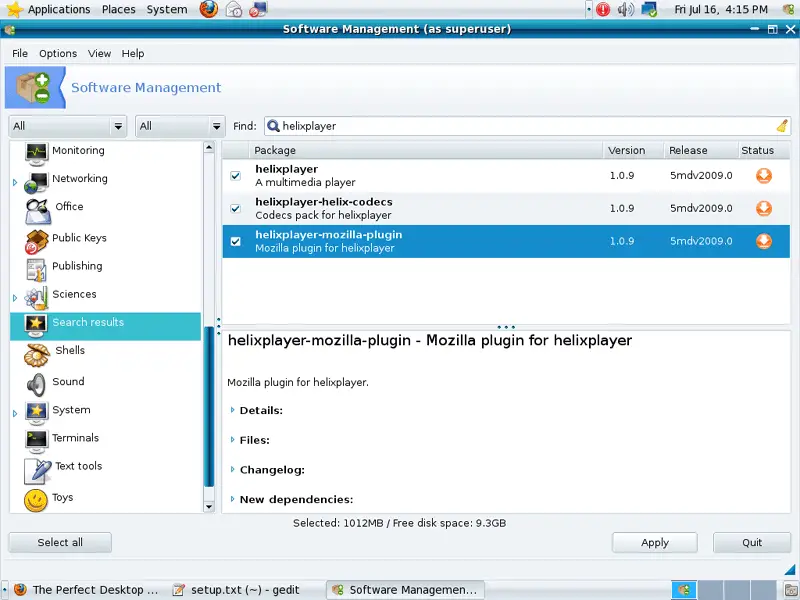Click the Apply button

(655, 542)
